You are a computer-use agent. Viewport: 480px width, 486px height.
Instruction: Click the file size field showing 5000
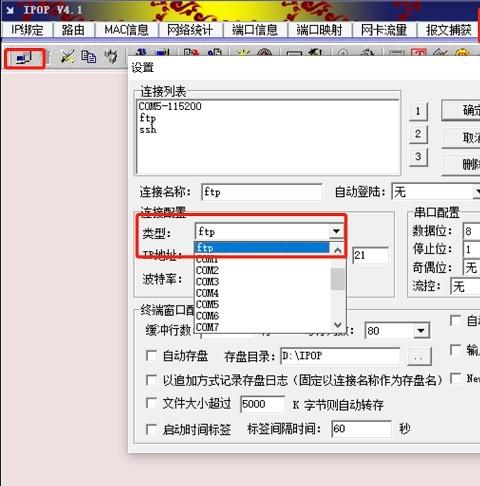263,404
